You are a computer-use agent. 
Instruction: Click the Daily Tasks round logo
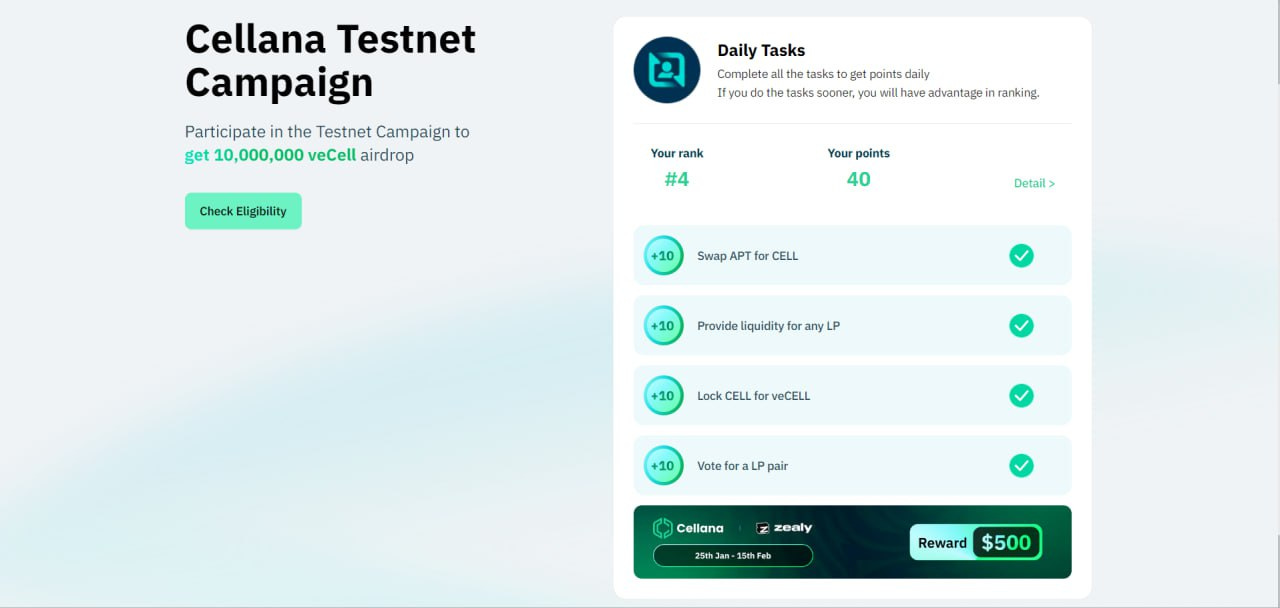pyautogui.click(x=667, y=70)
